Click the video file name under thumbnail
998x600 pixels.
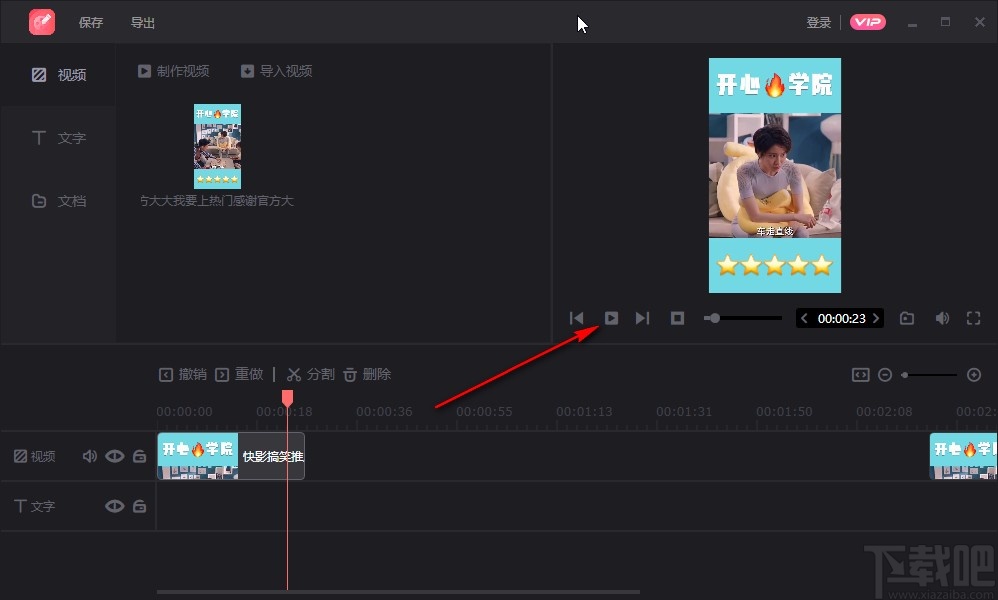[216, 201]
